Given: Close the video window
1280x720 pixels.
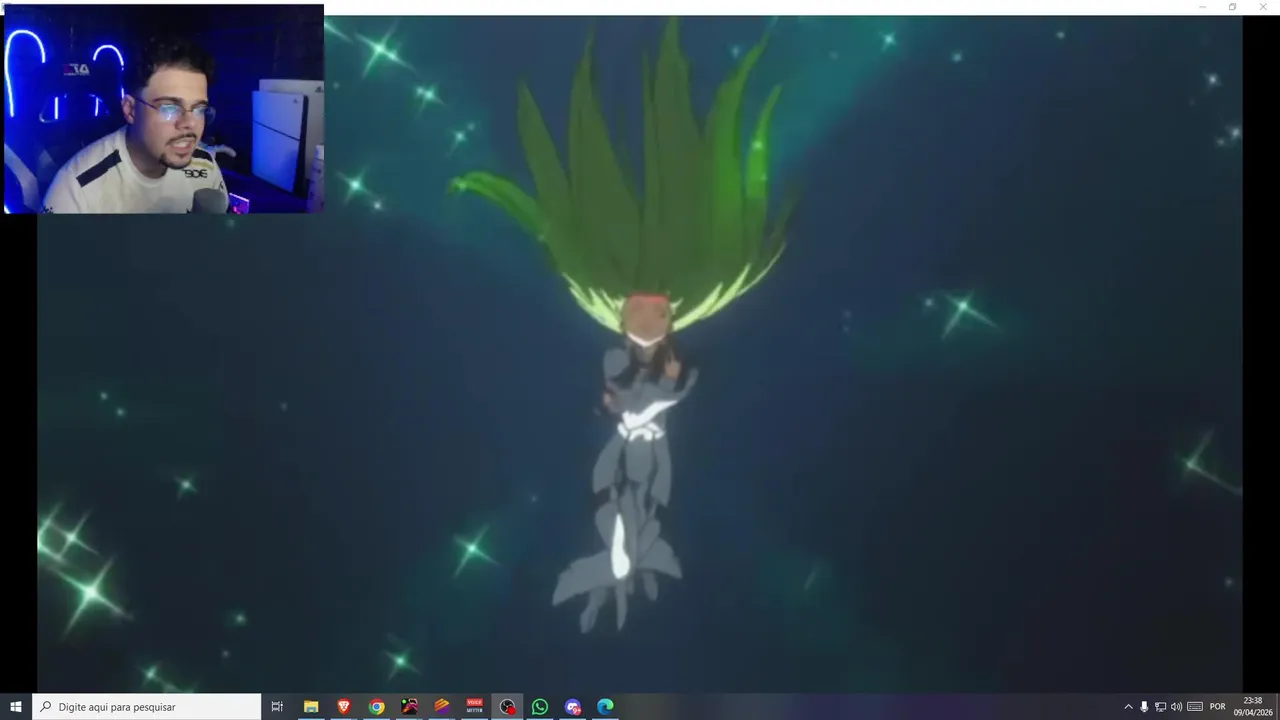Looking at the screenshot, I should click(1262, 7).
